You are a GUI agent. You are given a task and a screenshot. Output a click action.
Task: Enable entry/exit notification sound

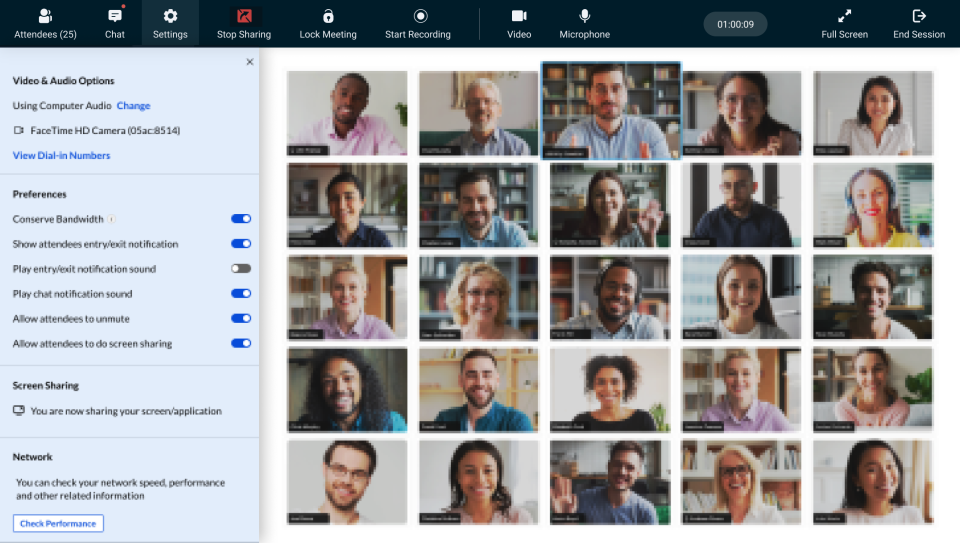point(241,269)
